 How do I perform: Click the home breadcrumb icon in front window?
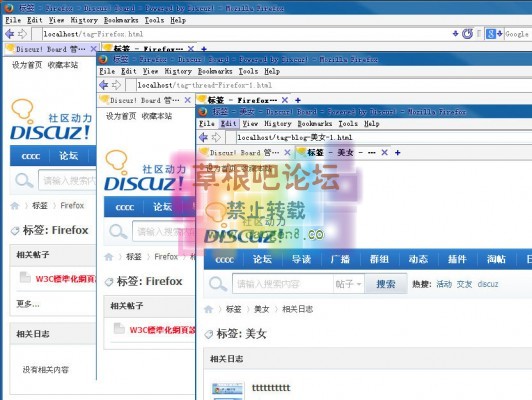(208, 309)
